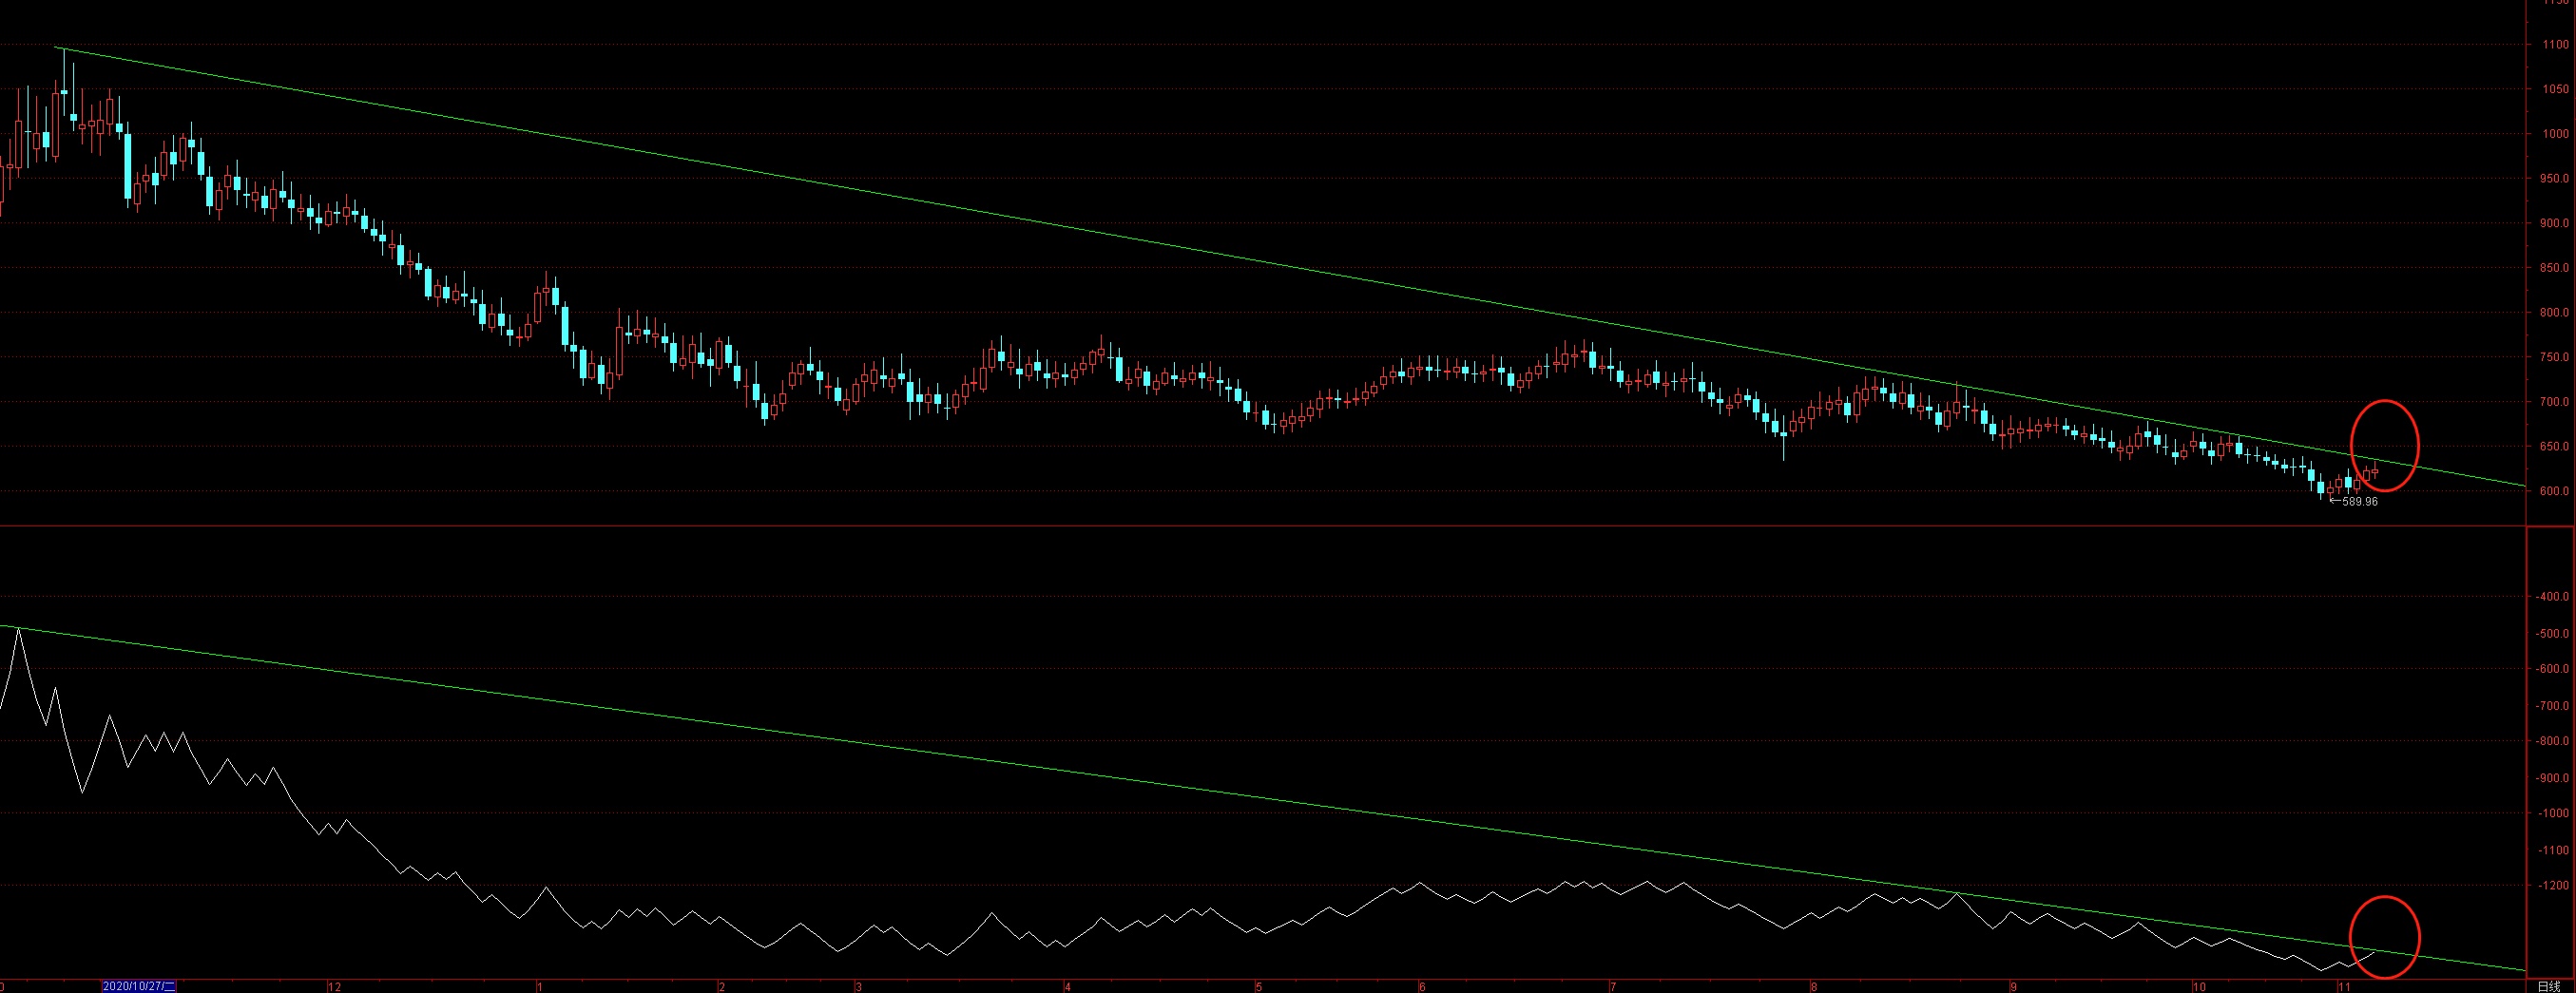Screen dimensions: 2576x993
Task: Click the month 4 marker on time axis
Action: tap(1067, 987)
